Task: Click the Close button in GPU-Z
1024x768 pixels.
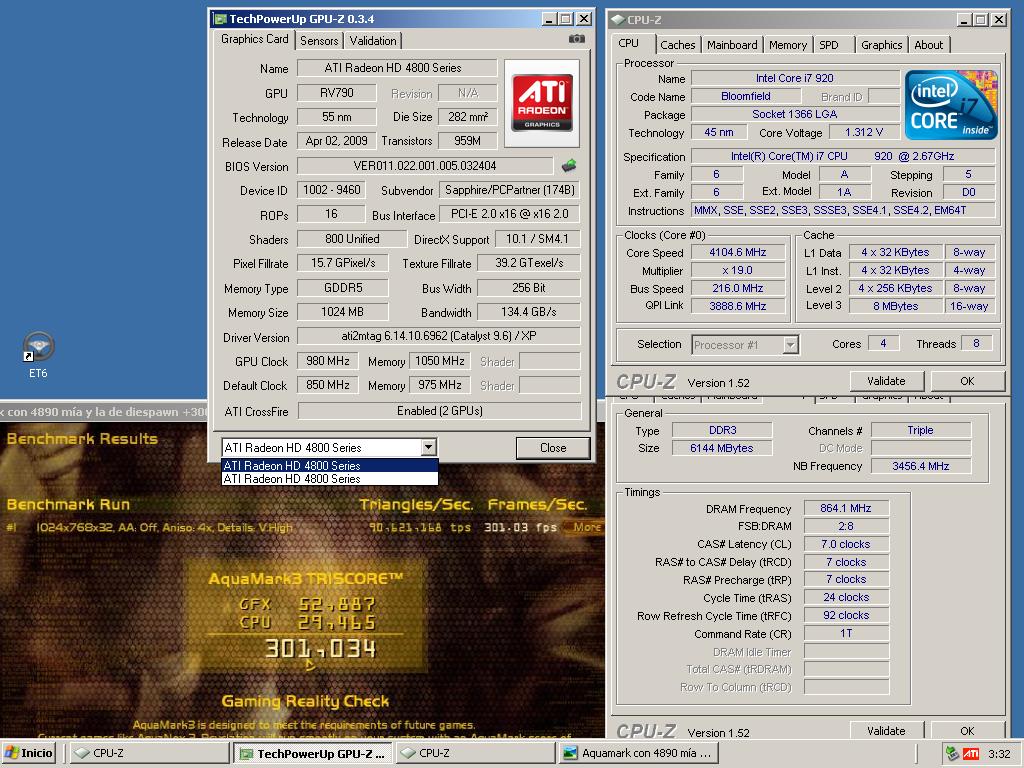Action: (x=552, y=448)
